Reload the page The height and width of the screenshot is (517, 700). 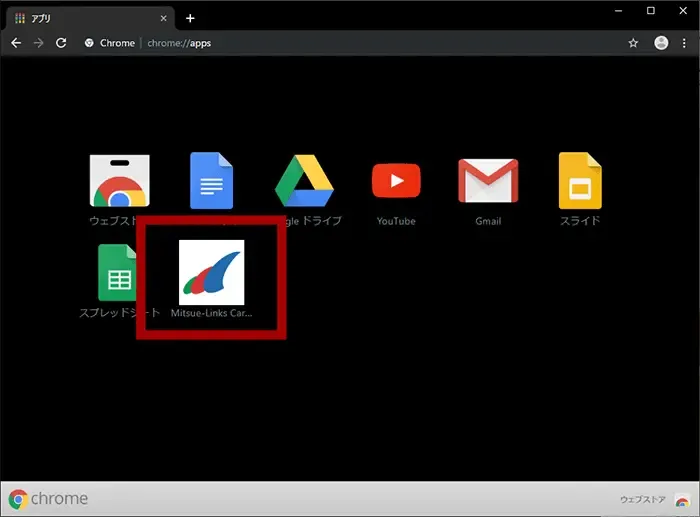61,43
